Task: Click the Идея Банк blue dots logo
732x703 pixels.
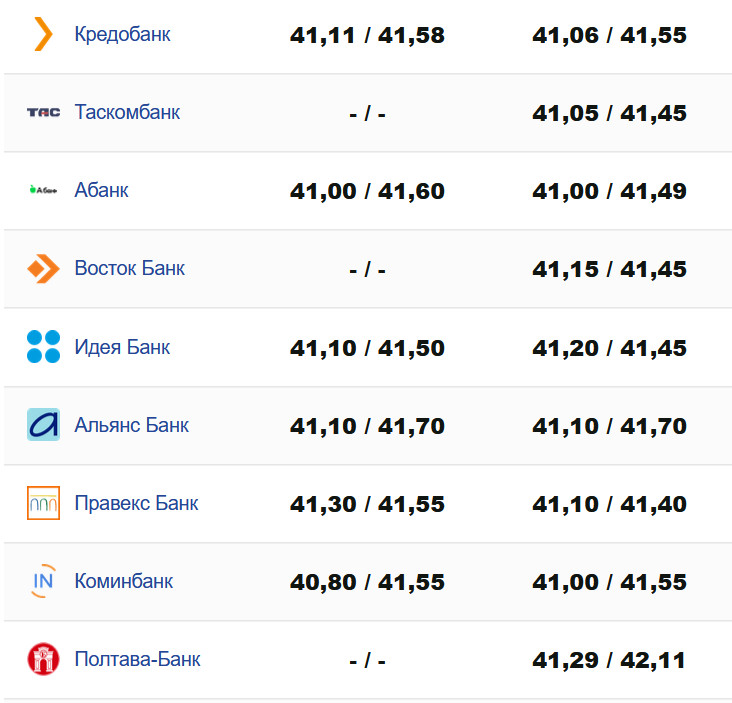Action: 43,347
